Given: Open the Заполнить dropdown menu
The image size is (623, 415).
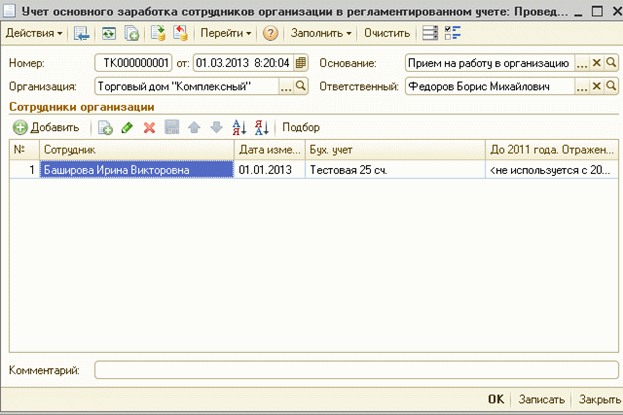Looking at the screenshot, I should pos(321,33).
